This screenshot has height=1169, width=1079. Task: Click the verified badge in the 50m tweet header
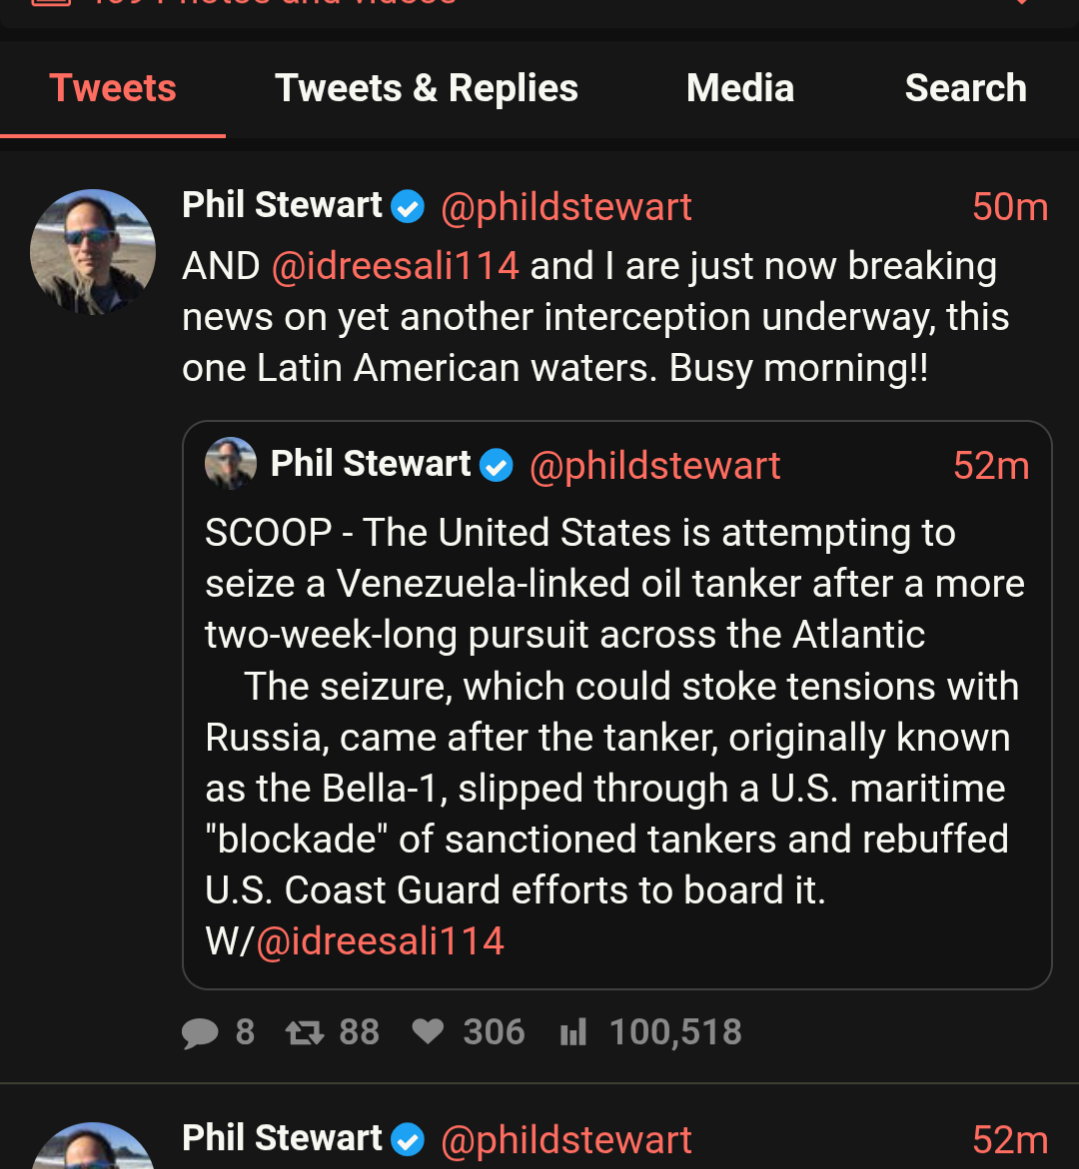click(408, 207)
